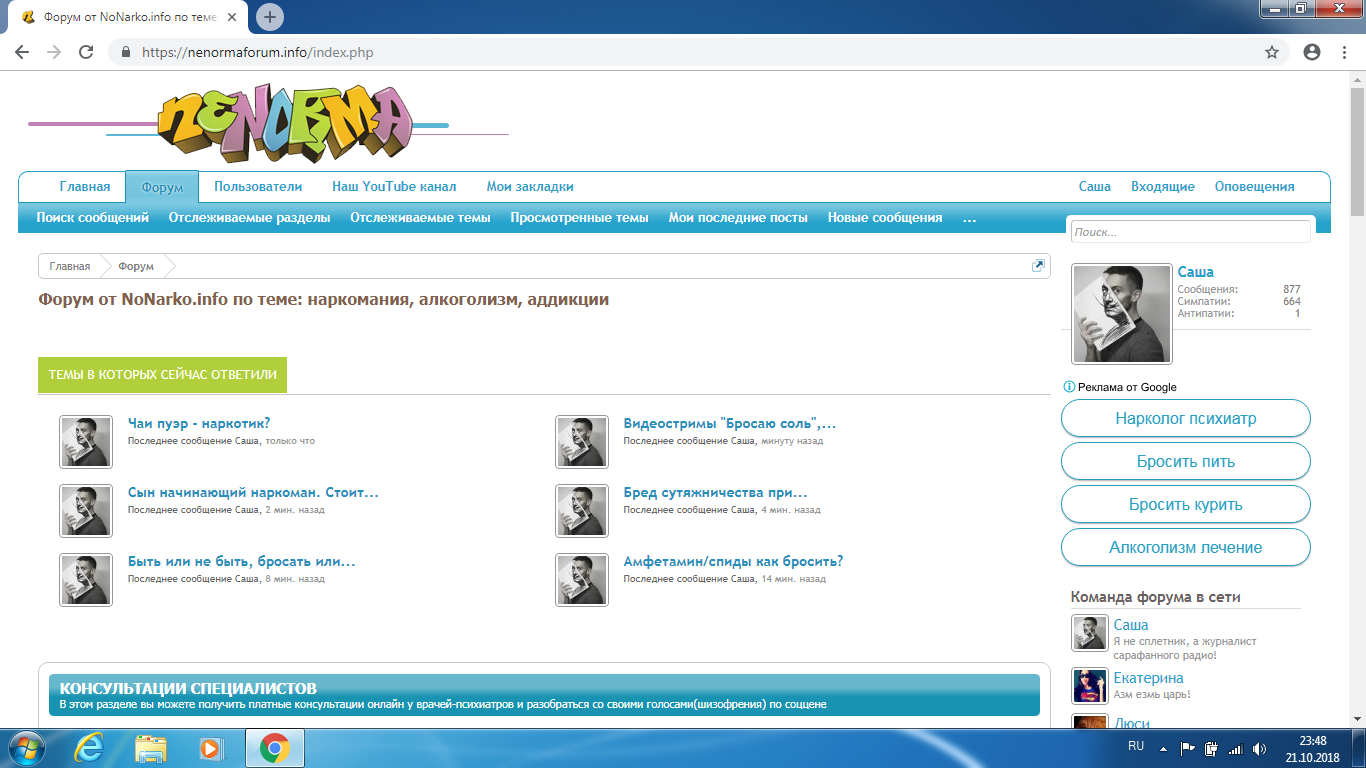The height and width of the screenshot is (768, 1366).
Task: Open Internet Explorer from the taskbar
Action: coord(90,748)
